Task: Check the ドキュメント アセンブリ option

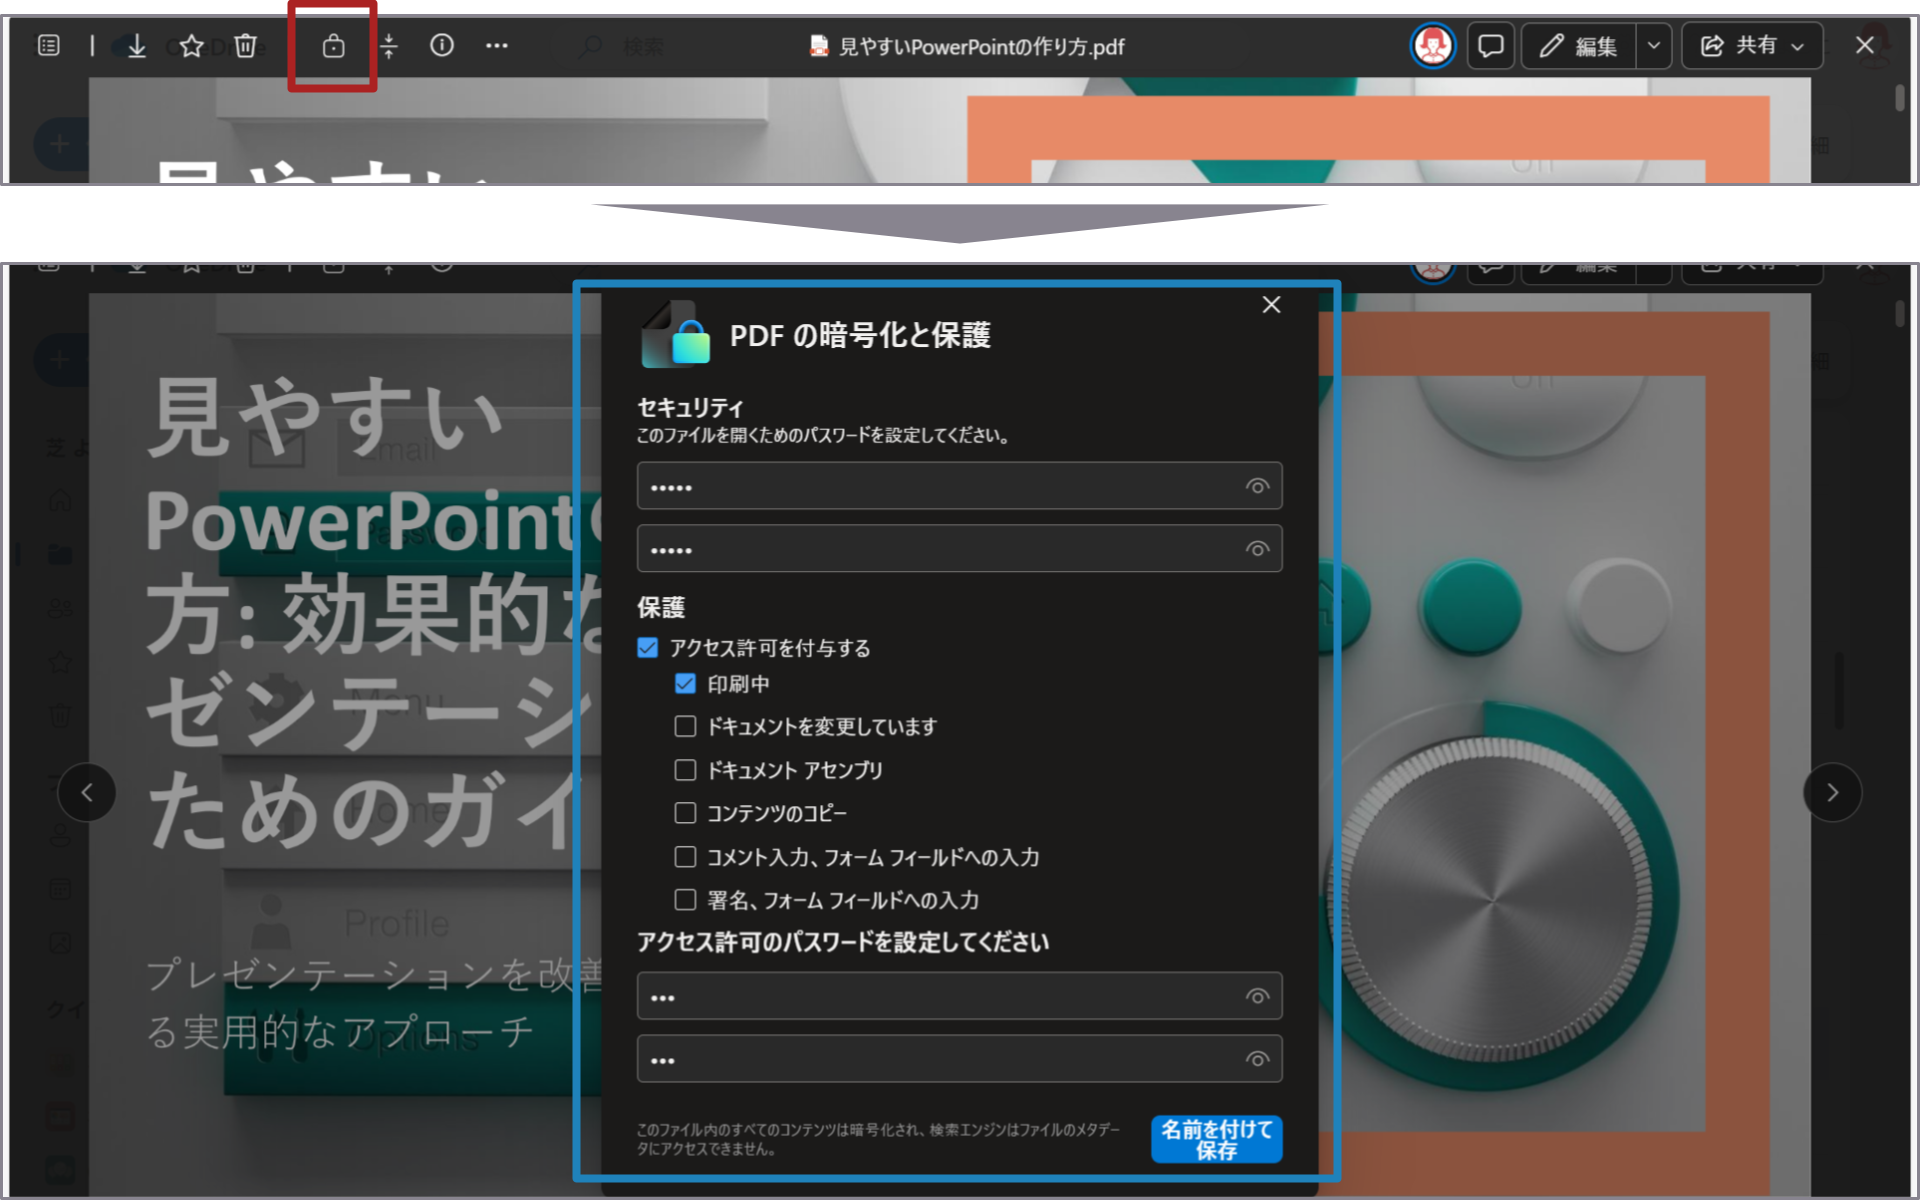Action: (x=685, y=770)
